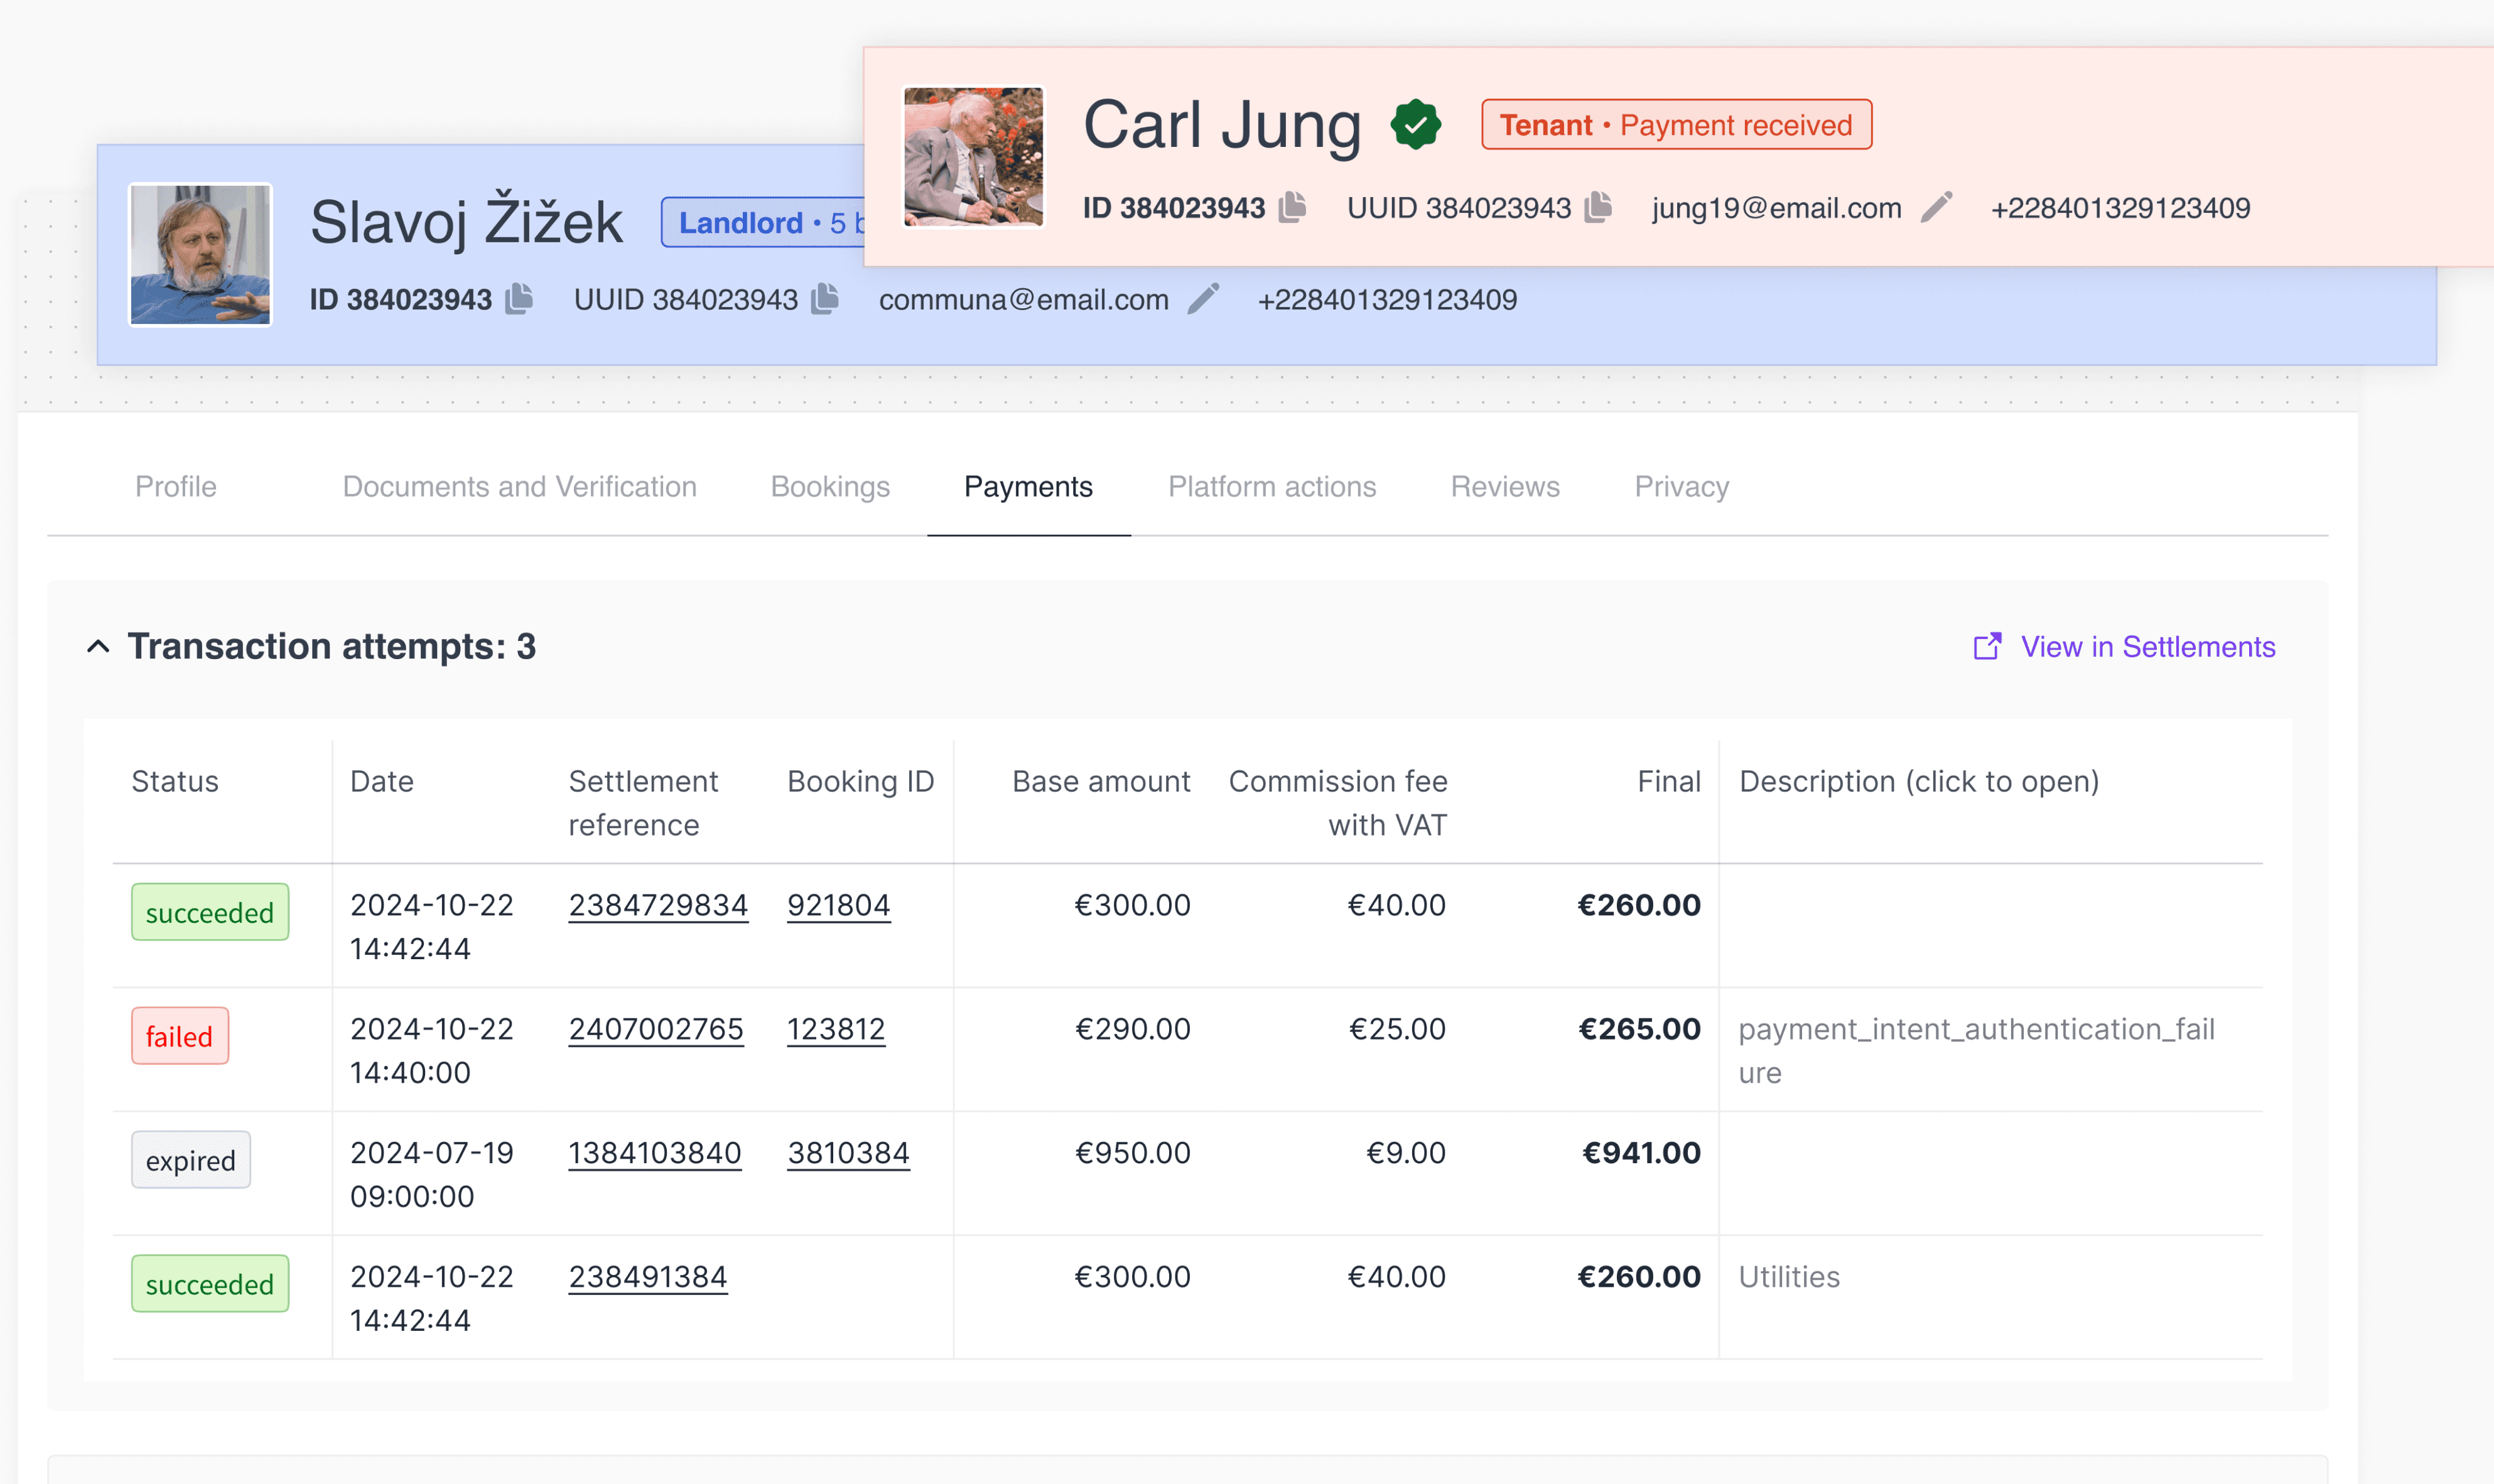Edit Carl Jung's email address
The width and height of the screenshot is (2494, 1484).
[1936, 207]
